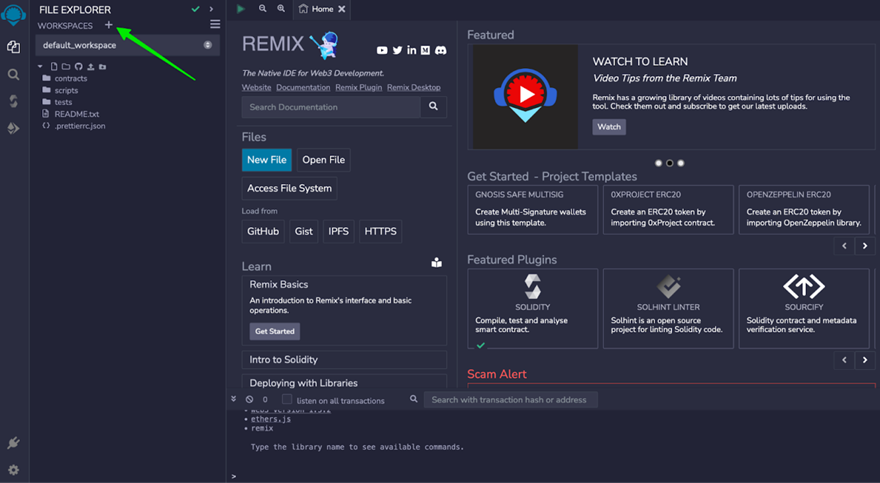Click the create new folder icon in explorer
Screen dimensions: 880x483
(x=66, y=66)
